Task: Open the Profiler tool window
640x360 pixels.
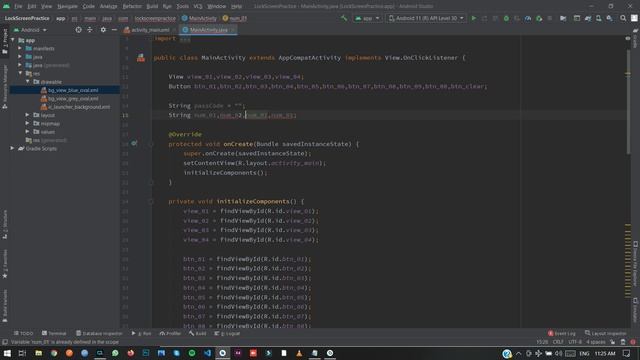Action: click(170, 333)
